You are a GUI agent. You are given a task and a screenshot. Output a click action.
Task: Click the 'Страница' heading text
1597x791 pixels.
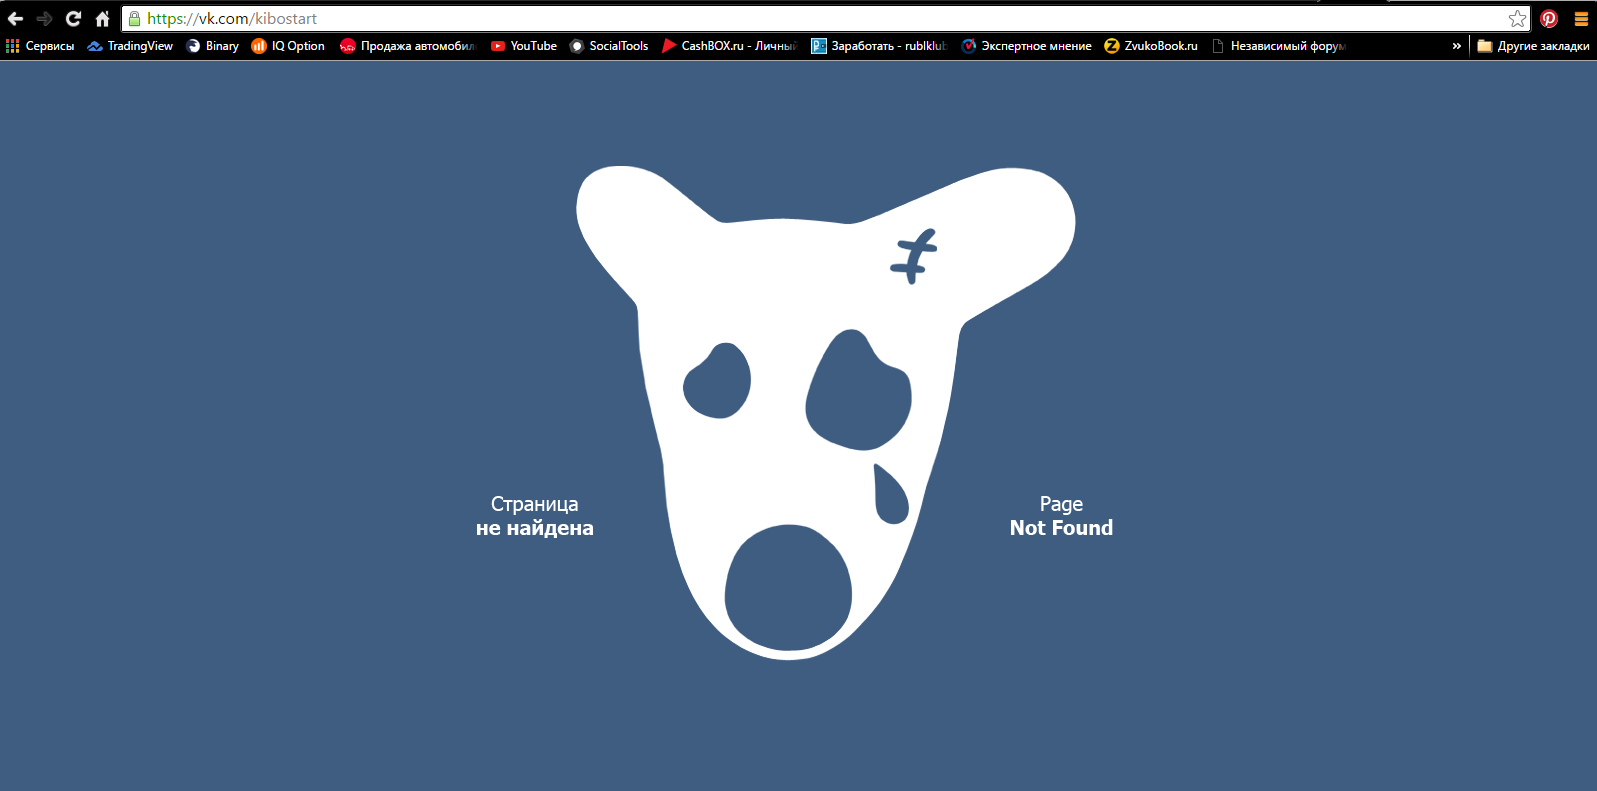pyautogui.click(x=535, y=504)
